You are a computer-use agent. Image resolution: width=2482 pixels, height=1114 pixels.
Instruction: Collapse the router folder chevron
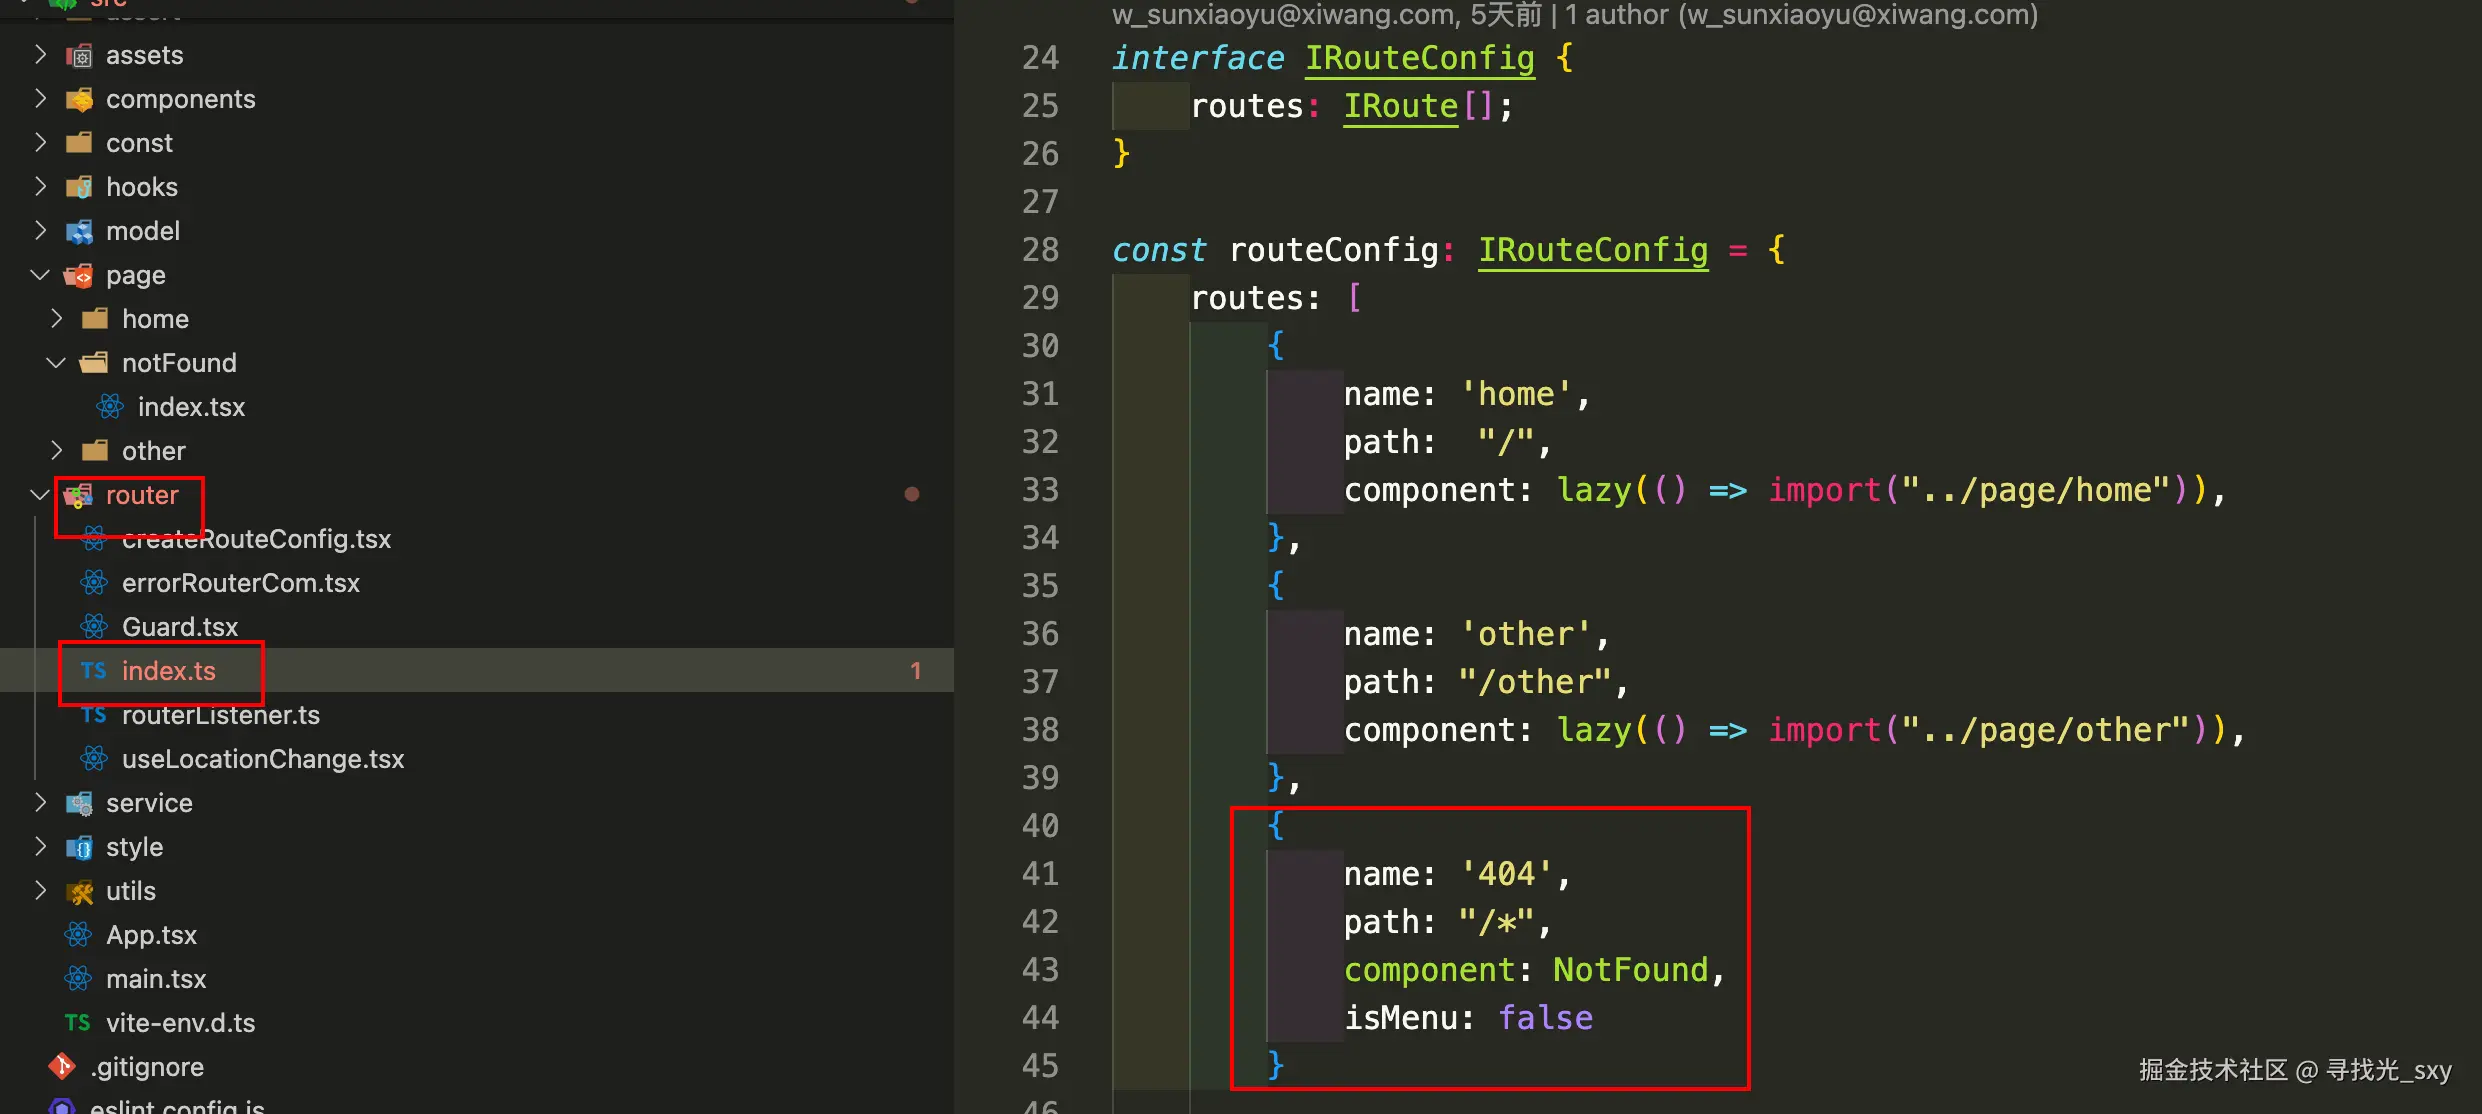point(40,495)
